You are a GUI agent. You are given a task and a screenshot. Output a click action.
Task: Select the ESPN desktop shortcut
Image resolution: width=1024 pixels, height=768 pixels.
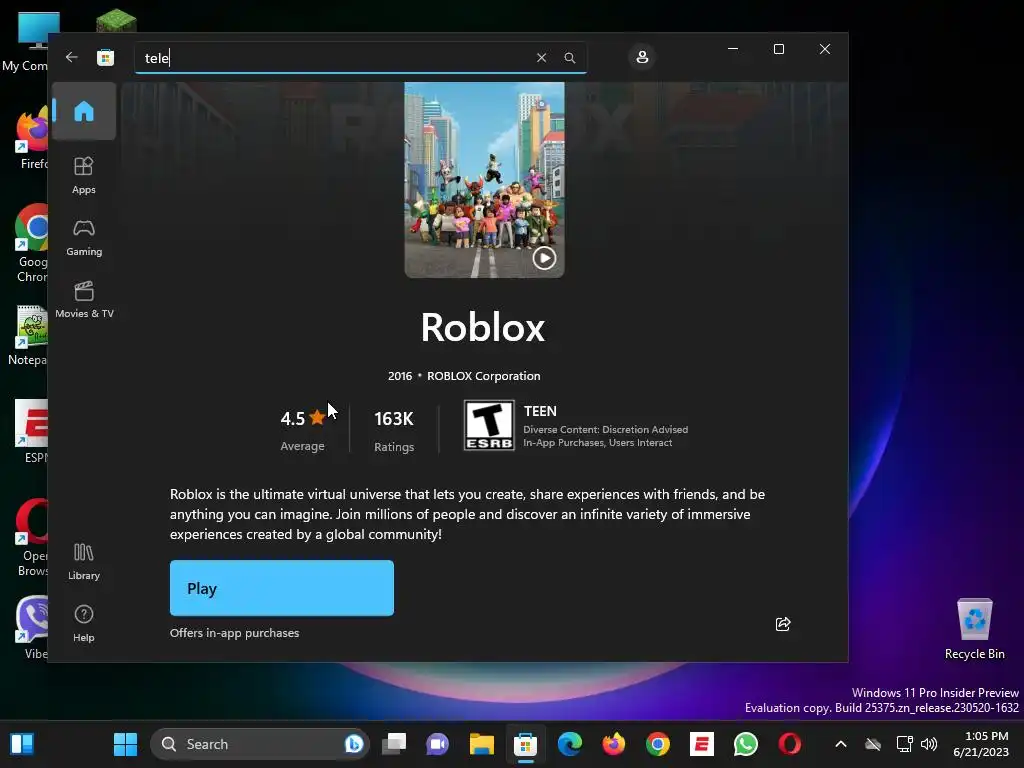point(31,431)
